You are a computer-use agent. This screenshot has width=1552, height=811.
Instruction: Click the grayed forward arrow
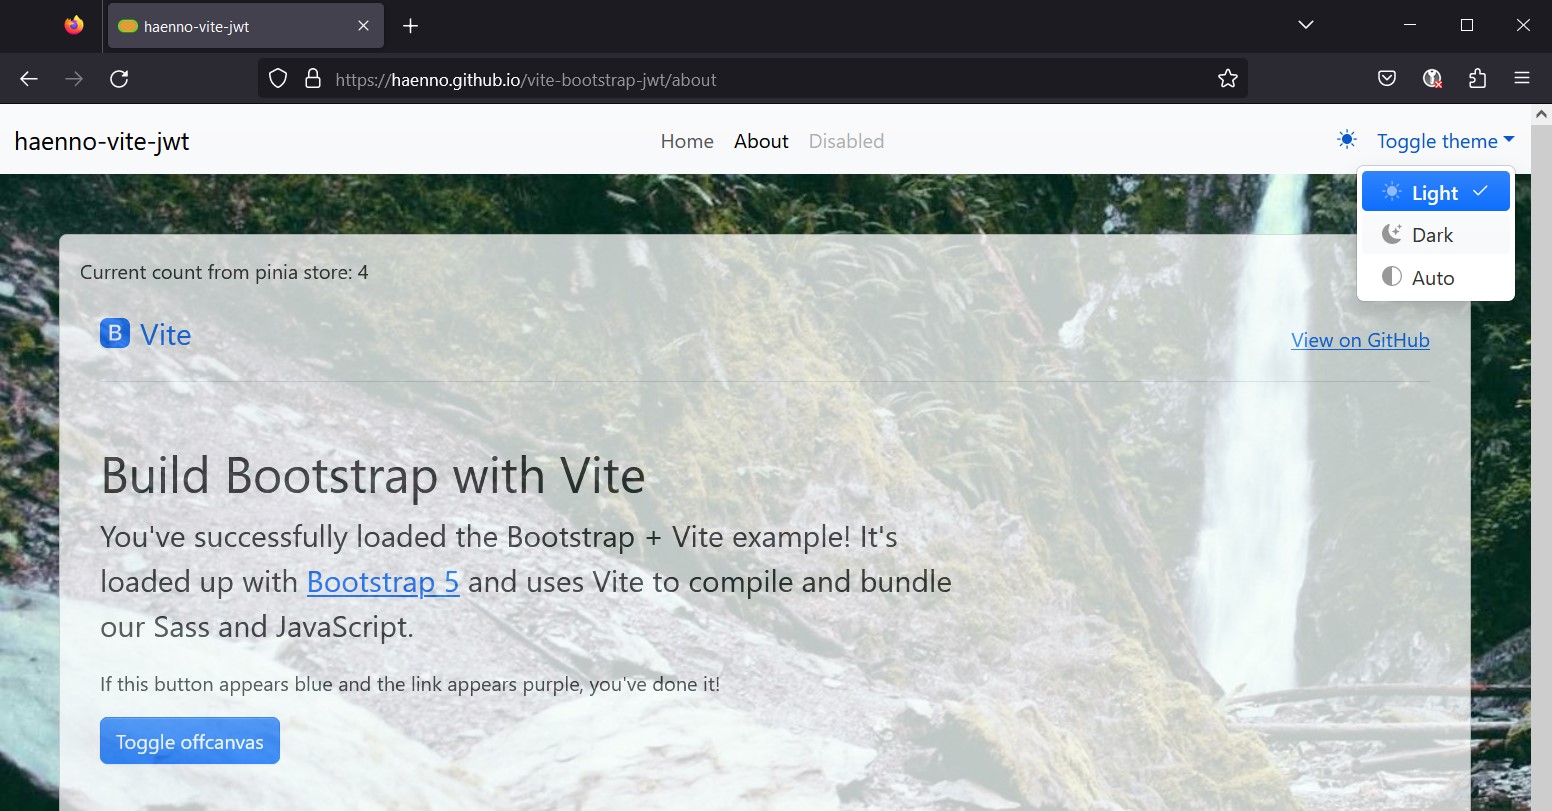click(74, 79)
